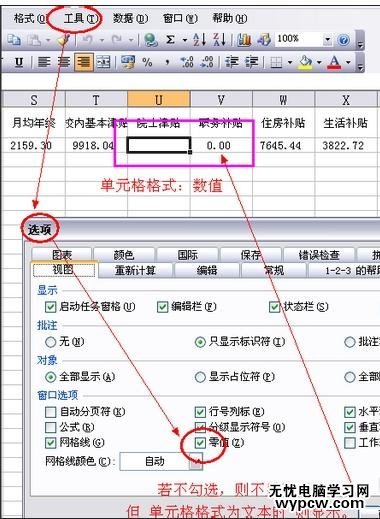Screen dimensions: 380x519
Task: Toggle 启动任务窗格 checkbox
Action: tap(50, 307)
